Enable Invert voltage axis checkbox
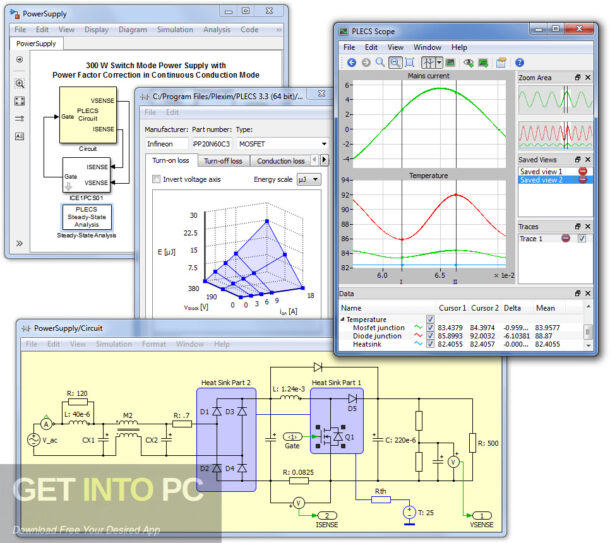 (x=156, y=179)
